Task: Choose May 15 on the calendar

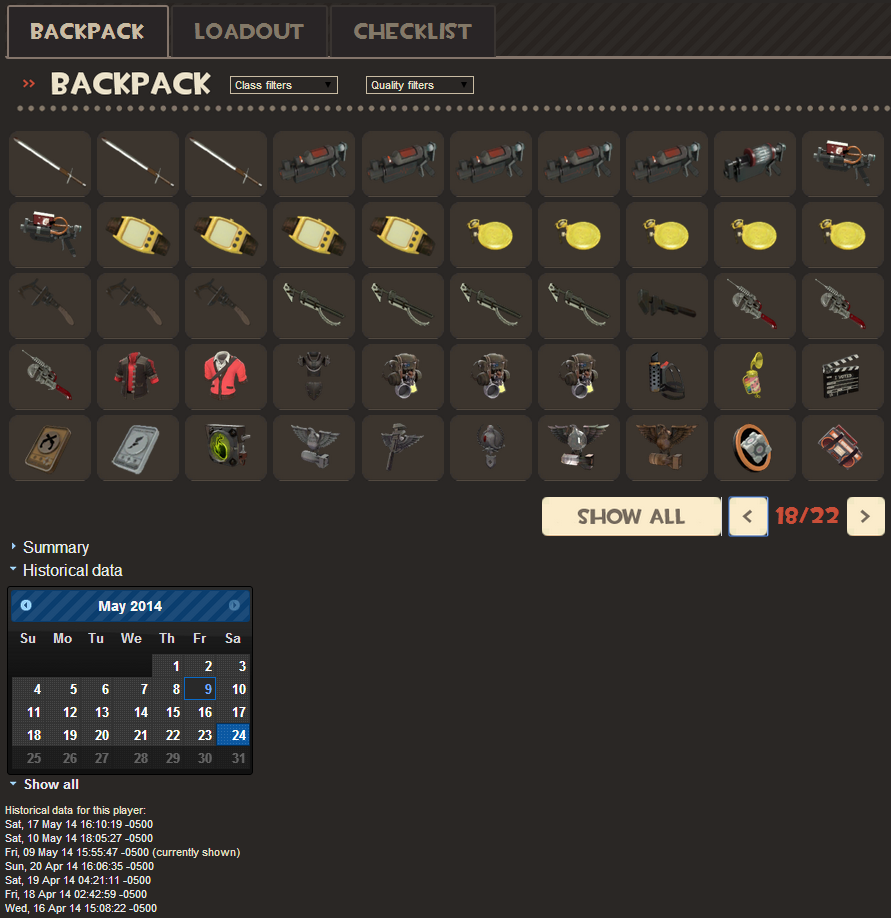Action: [168, 712]
